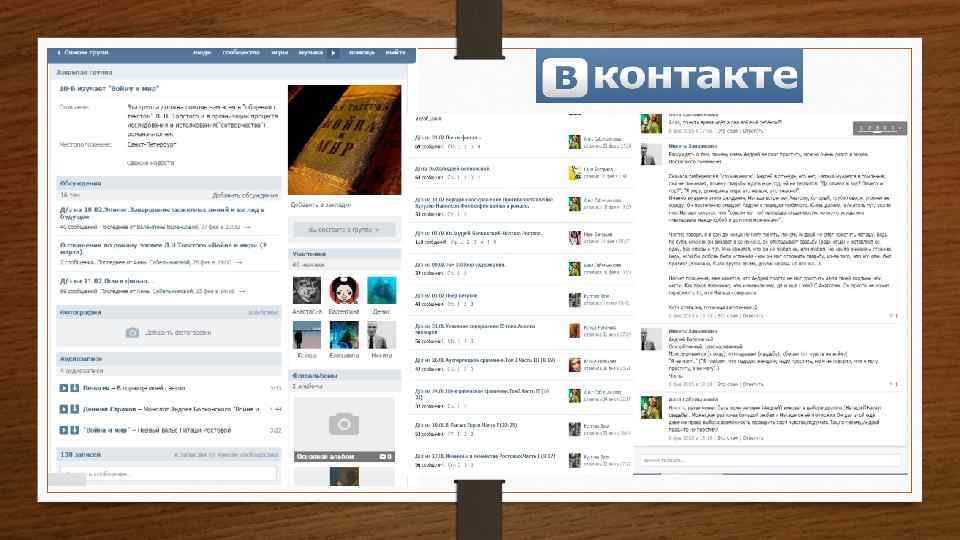Open member Валентина's cartoon avatar

(344, 290)
